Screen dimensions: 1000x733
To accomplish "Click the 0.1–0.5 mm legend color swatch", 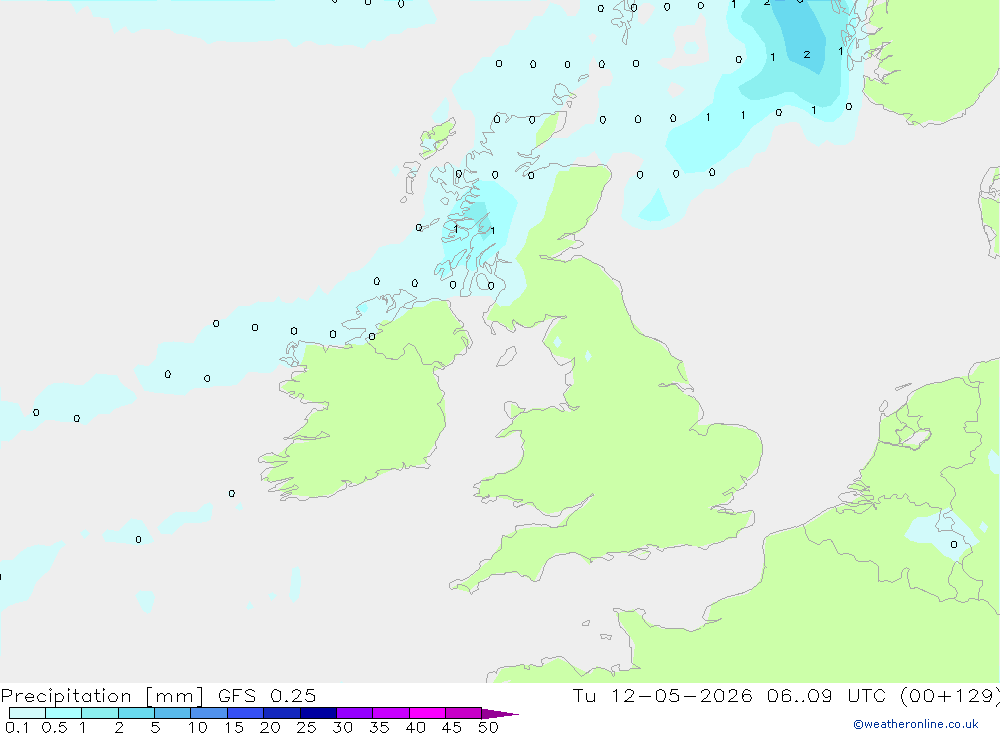I will [27, 713].
